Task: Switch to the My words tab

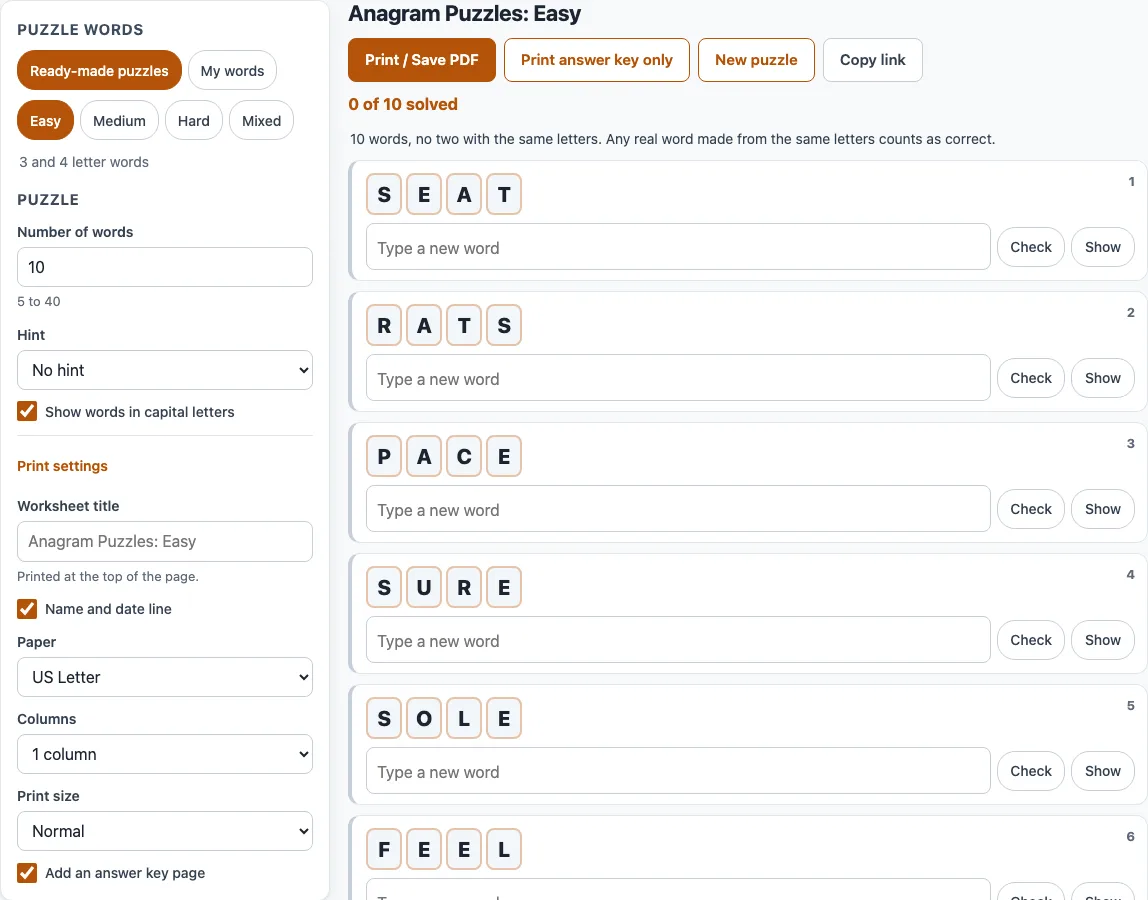Action: [232, 70]
